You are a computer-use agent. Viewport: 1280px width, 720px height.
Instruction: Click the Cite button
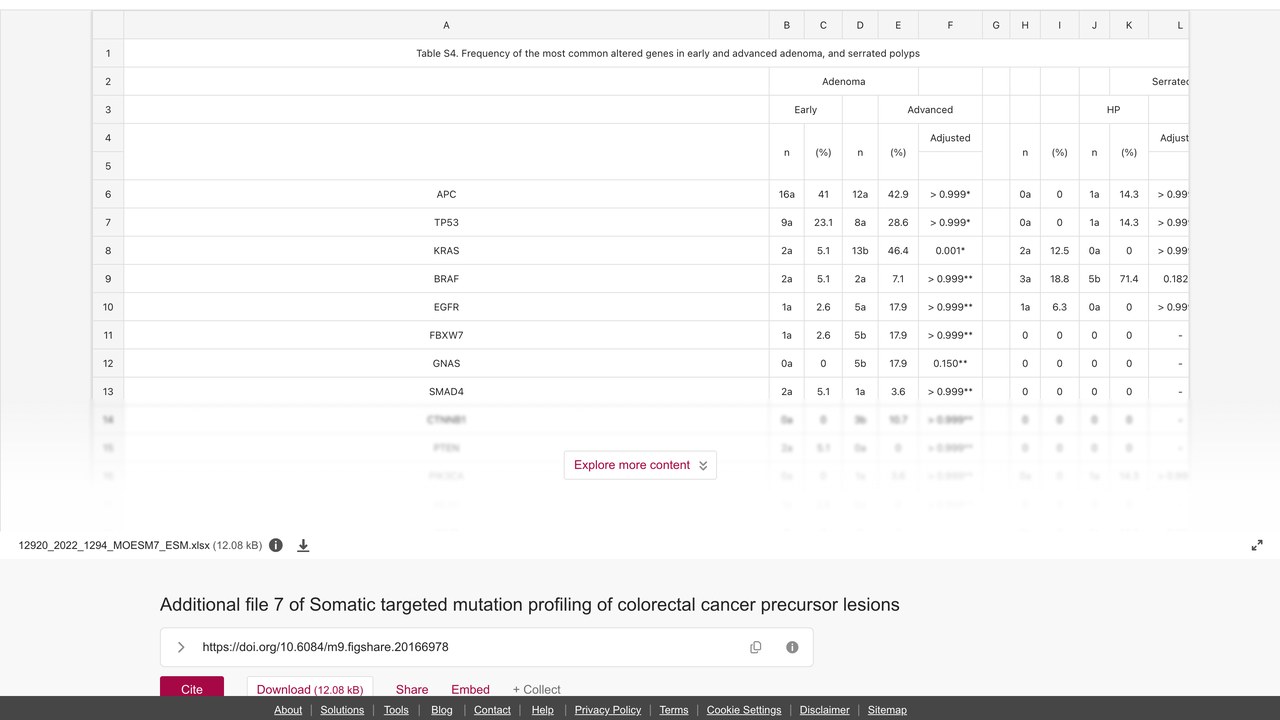tap(192, 688)
